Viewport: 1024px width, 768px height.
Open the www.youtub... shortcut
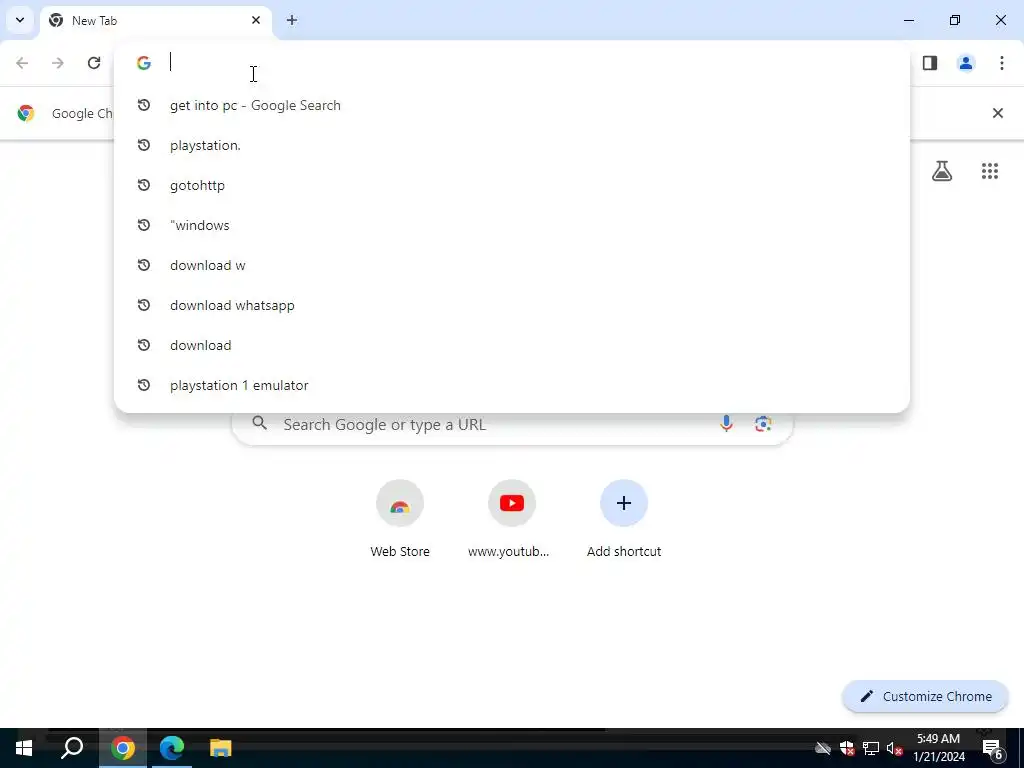point(509,519)
